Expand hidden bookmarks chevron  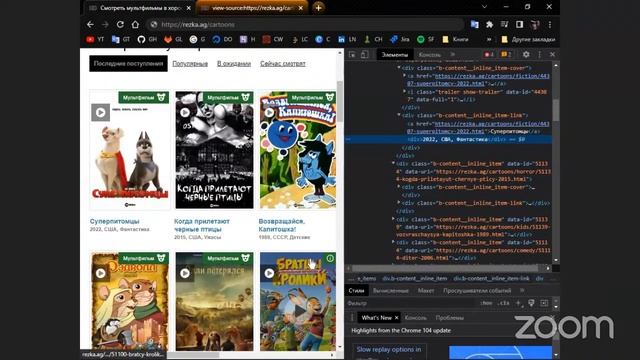coord(489,39)
